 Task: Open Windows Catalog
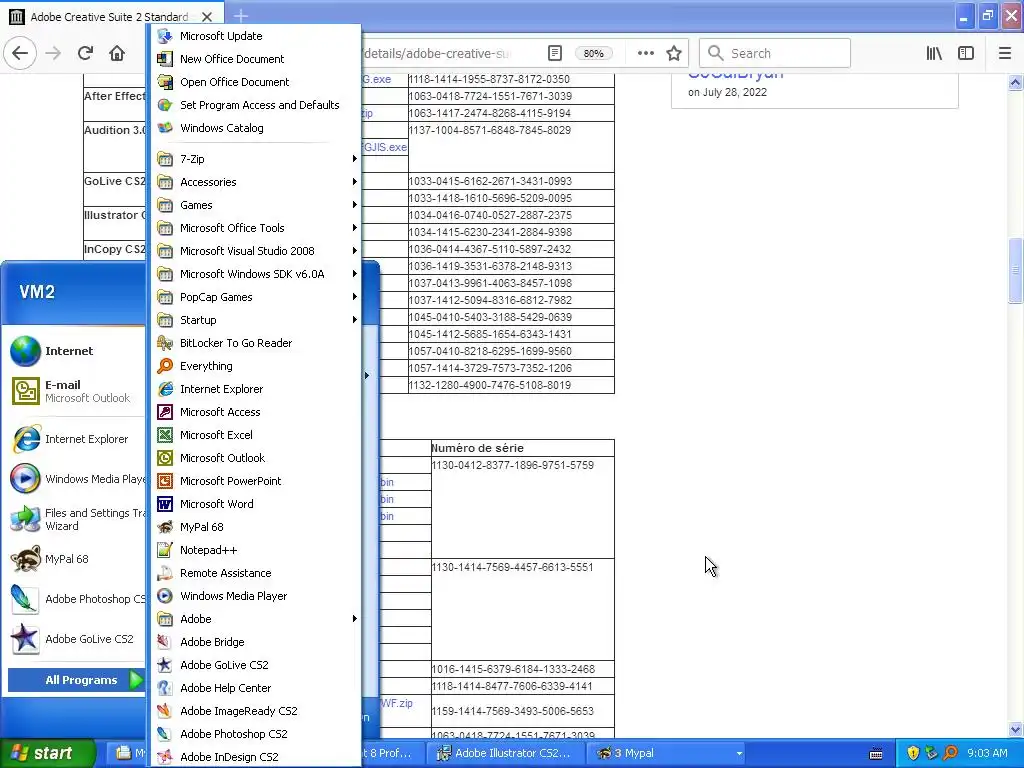click(255, 128)
